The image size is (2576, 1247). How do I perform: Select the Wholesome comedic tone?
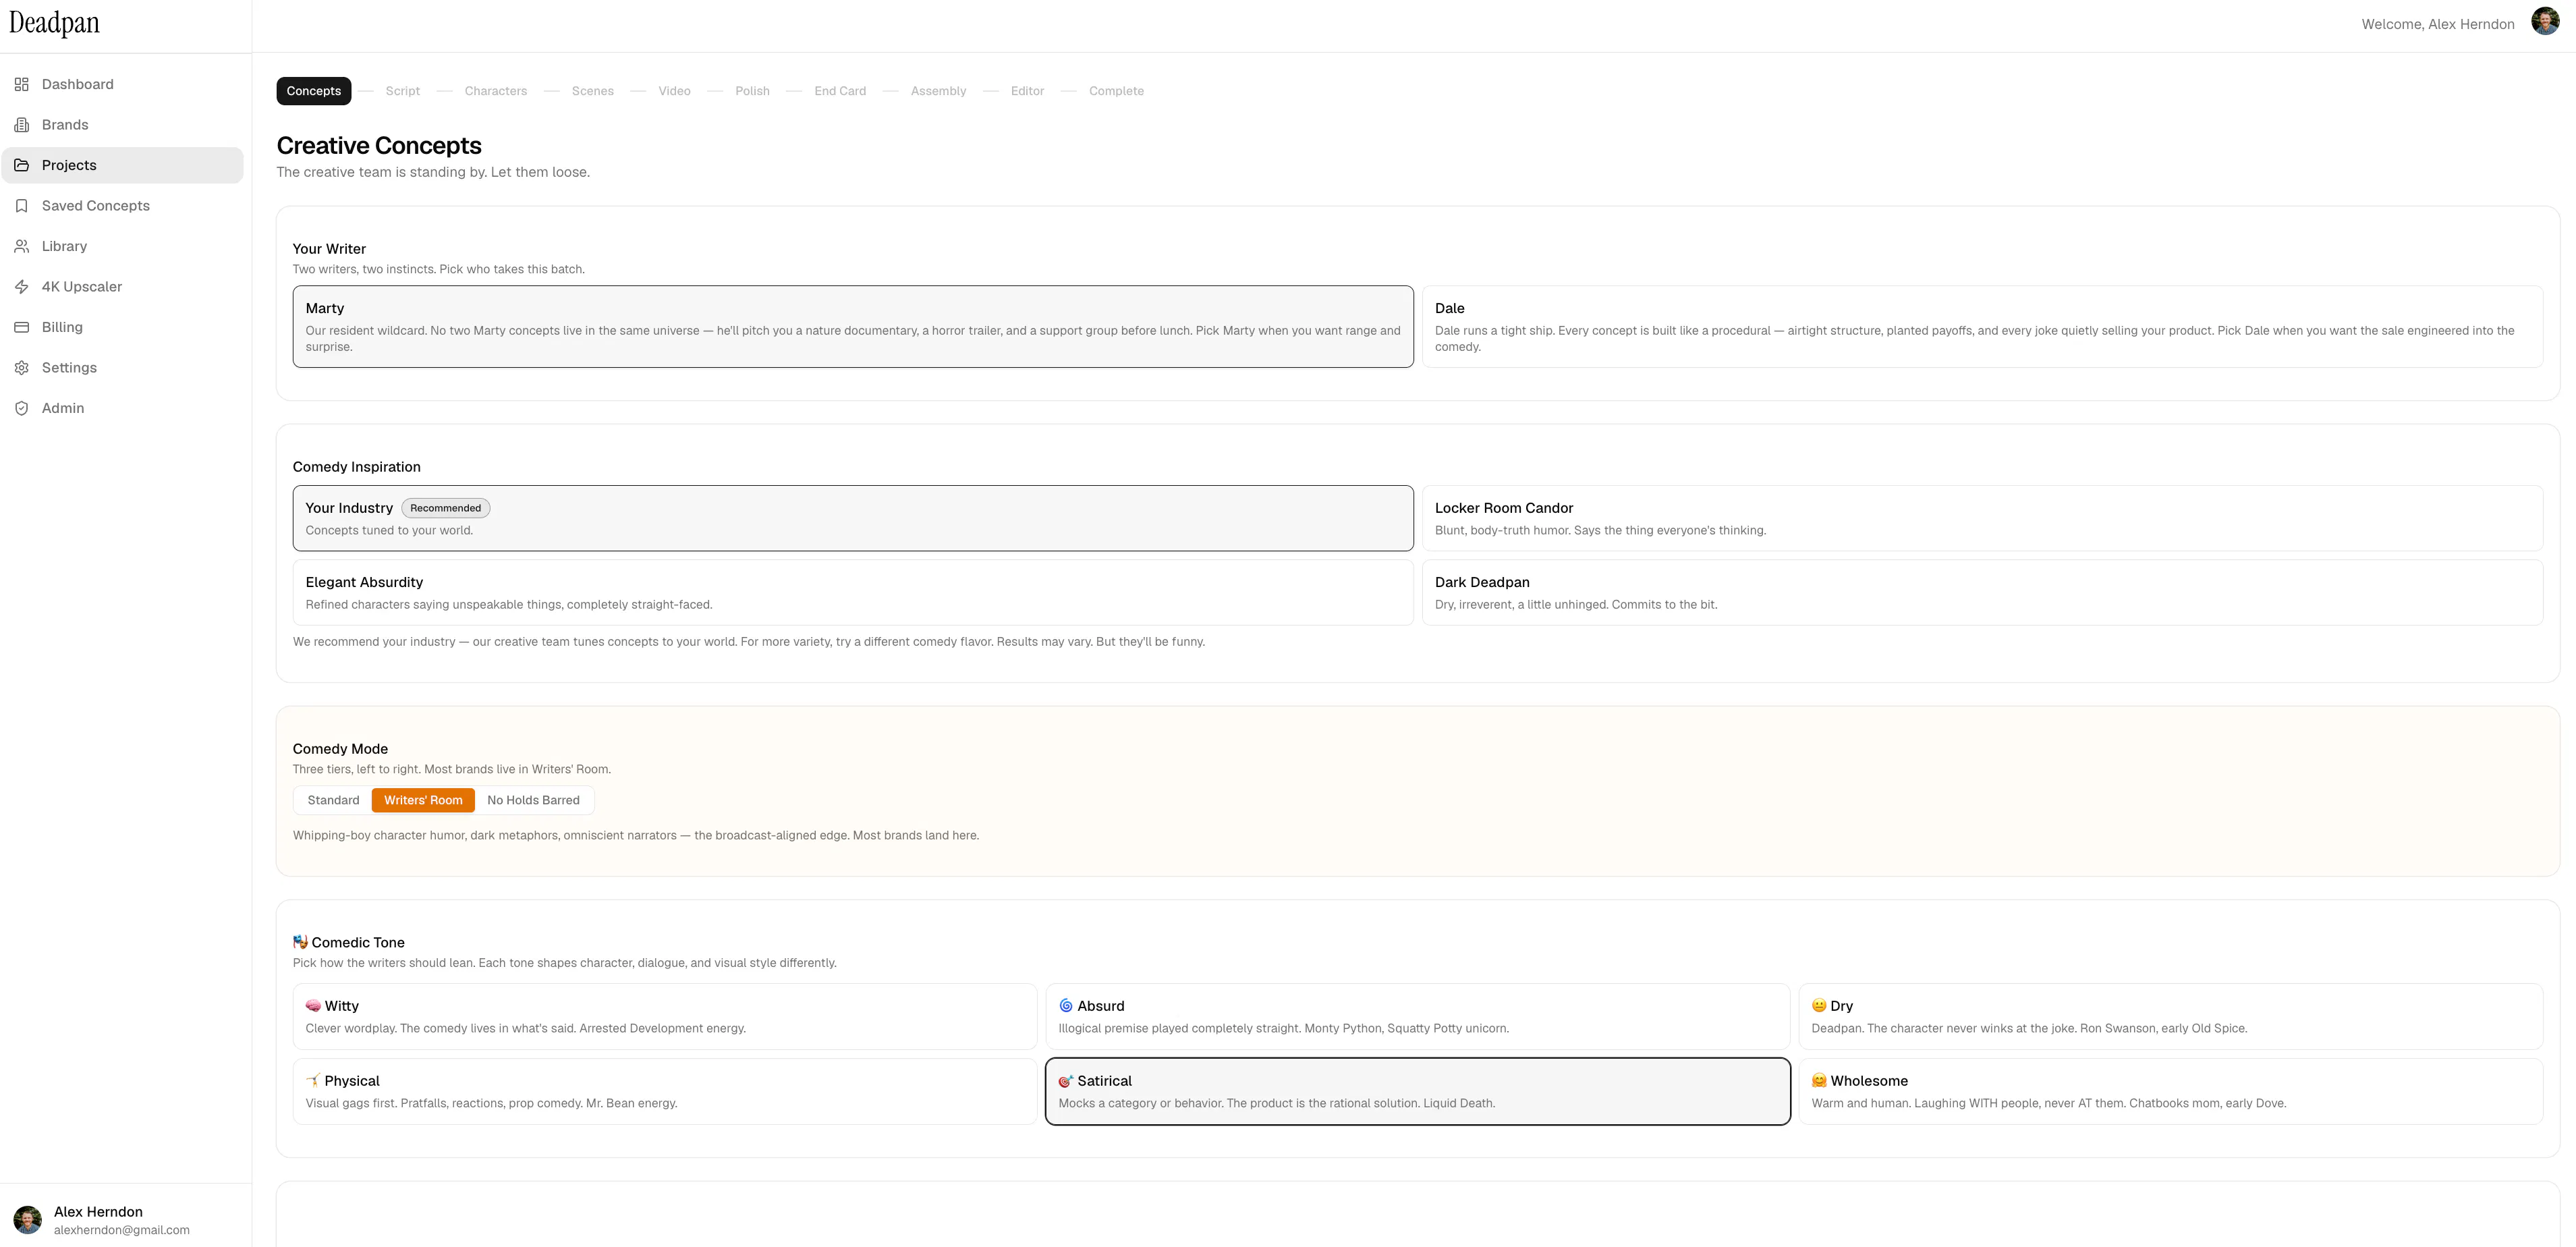[x=2171, y=1091]
